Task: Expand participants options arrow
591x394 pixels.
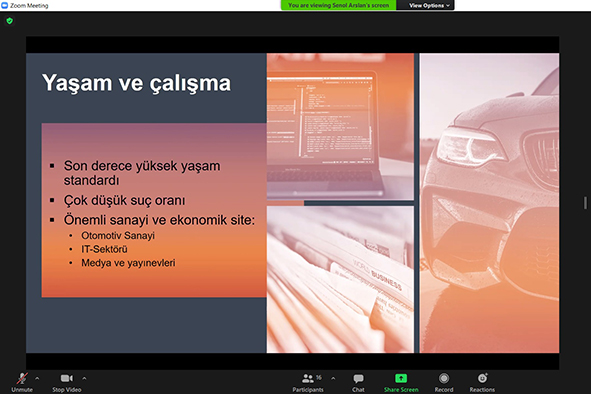Action: (333, 378)
